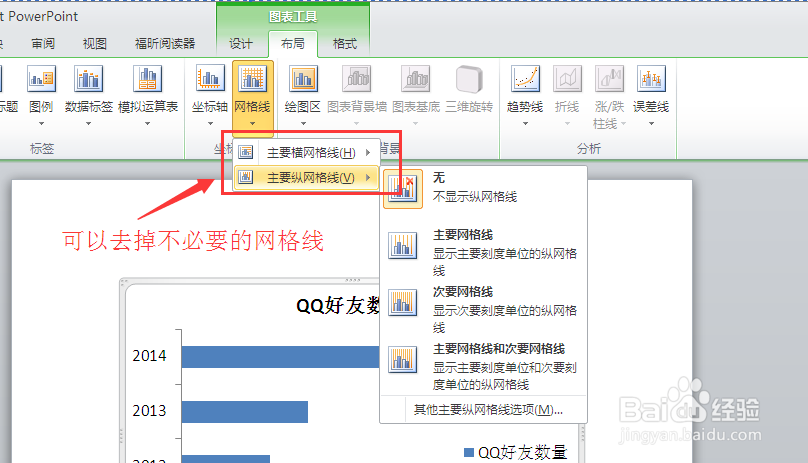Select the 2014 blue bar in chart
The width and height of the screenshot is (808, 463).
[x=280, y=357]
